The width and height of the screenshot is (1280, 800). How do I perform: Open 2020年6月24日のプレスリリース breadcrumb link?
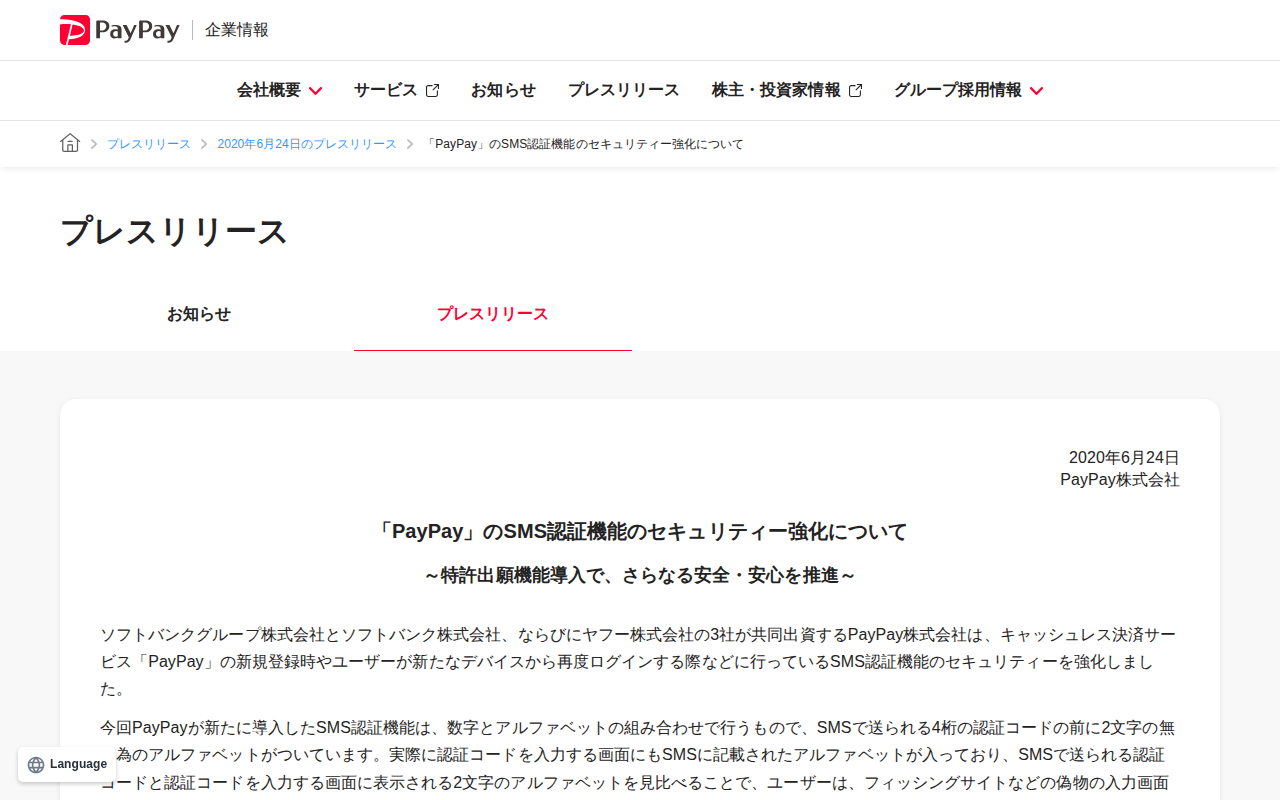(307, 144)
